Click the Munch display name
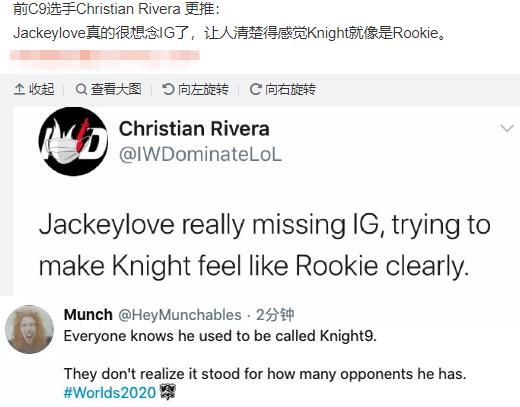Image resolution: width=520 pixels, height=407 pixels. point(88,315)
